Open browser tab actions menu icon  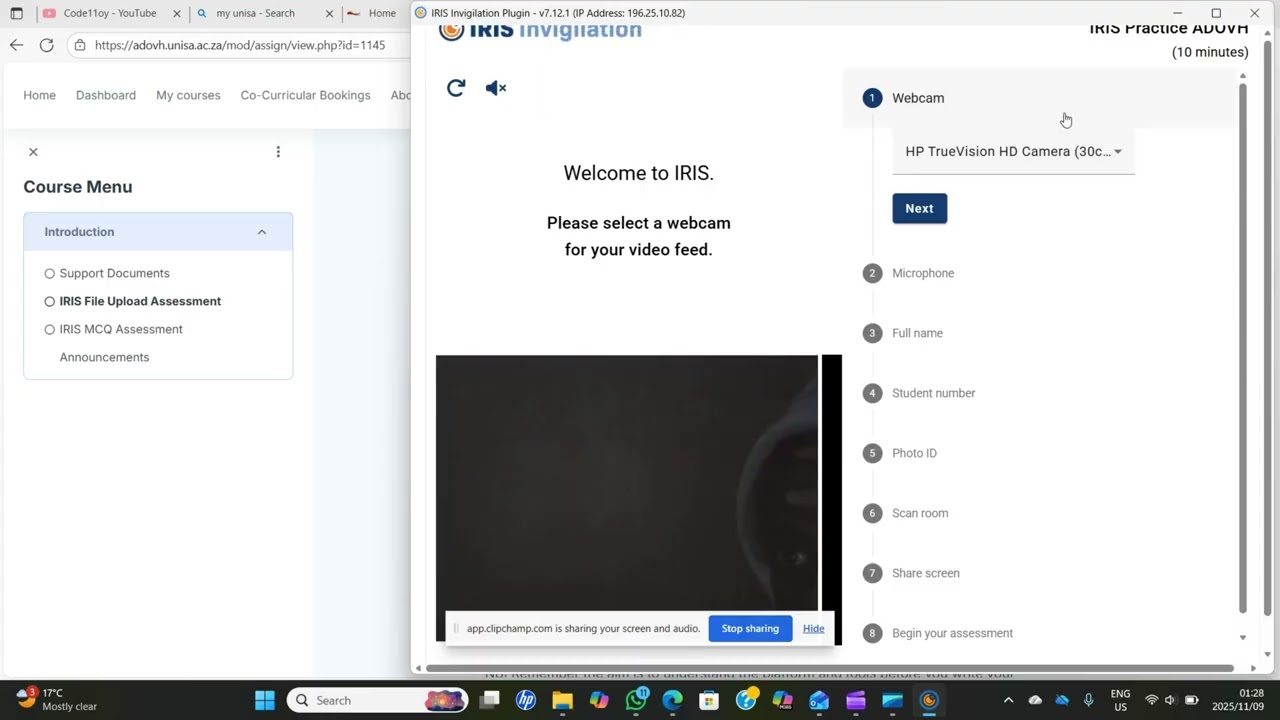16,13
